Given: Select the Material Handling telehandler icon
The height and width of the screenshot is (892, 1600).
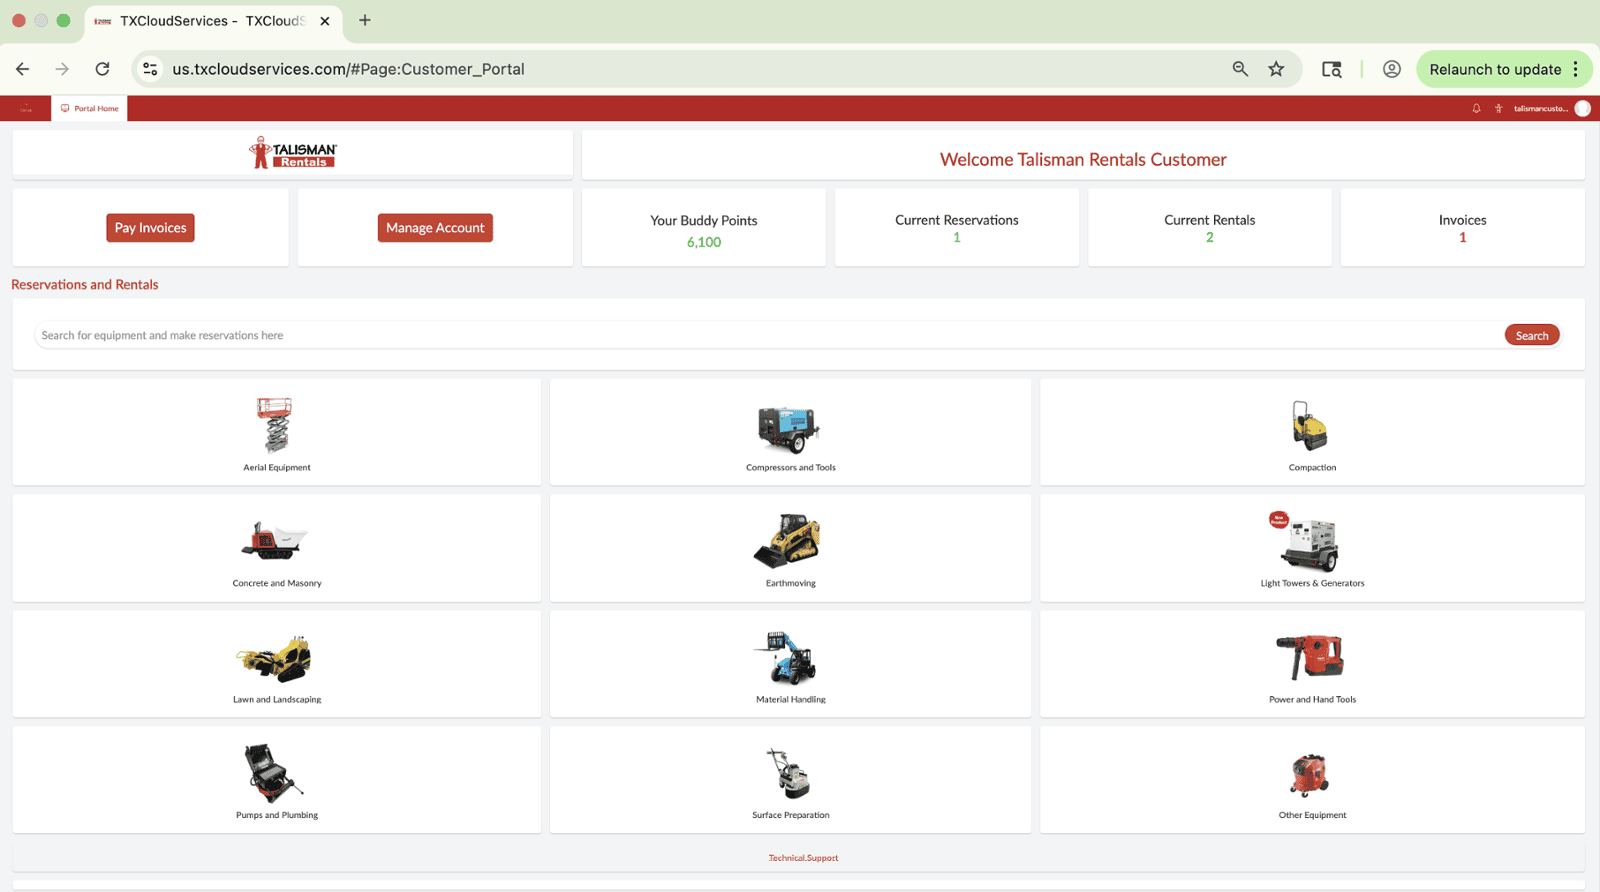Looking at the screenshot, I should 788,658.
